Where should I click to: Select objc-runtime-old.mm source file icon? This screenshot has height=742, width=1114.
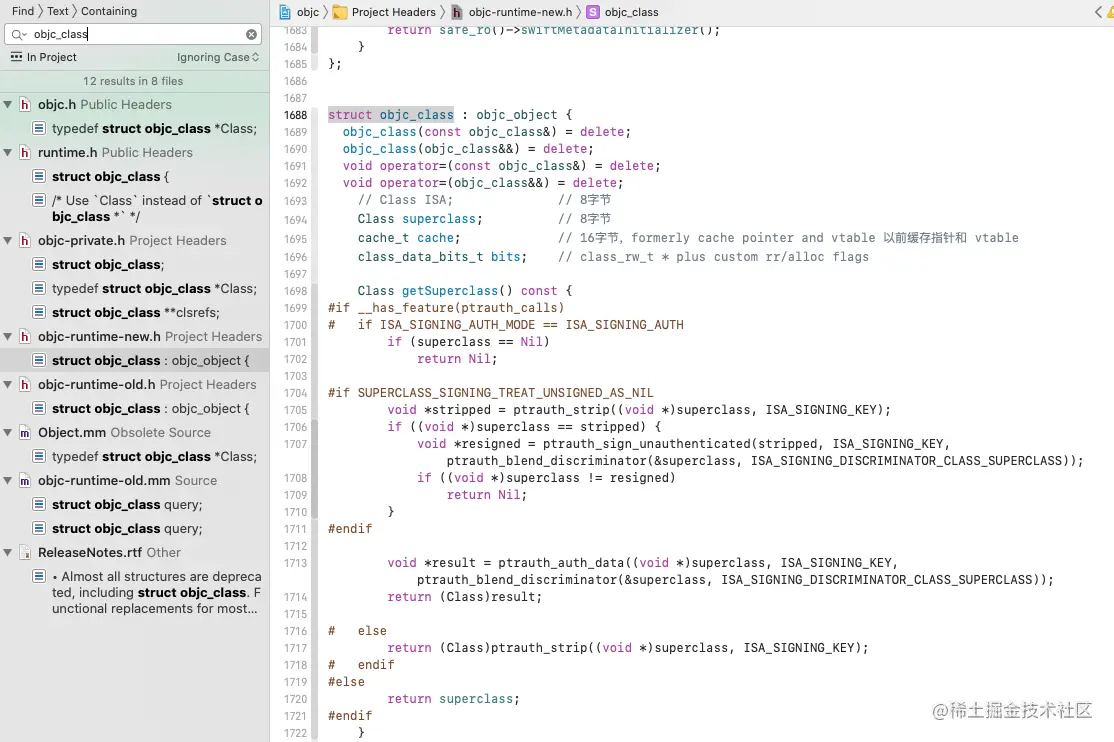25,480
